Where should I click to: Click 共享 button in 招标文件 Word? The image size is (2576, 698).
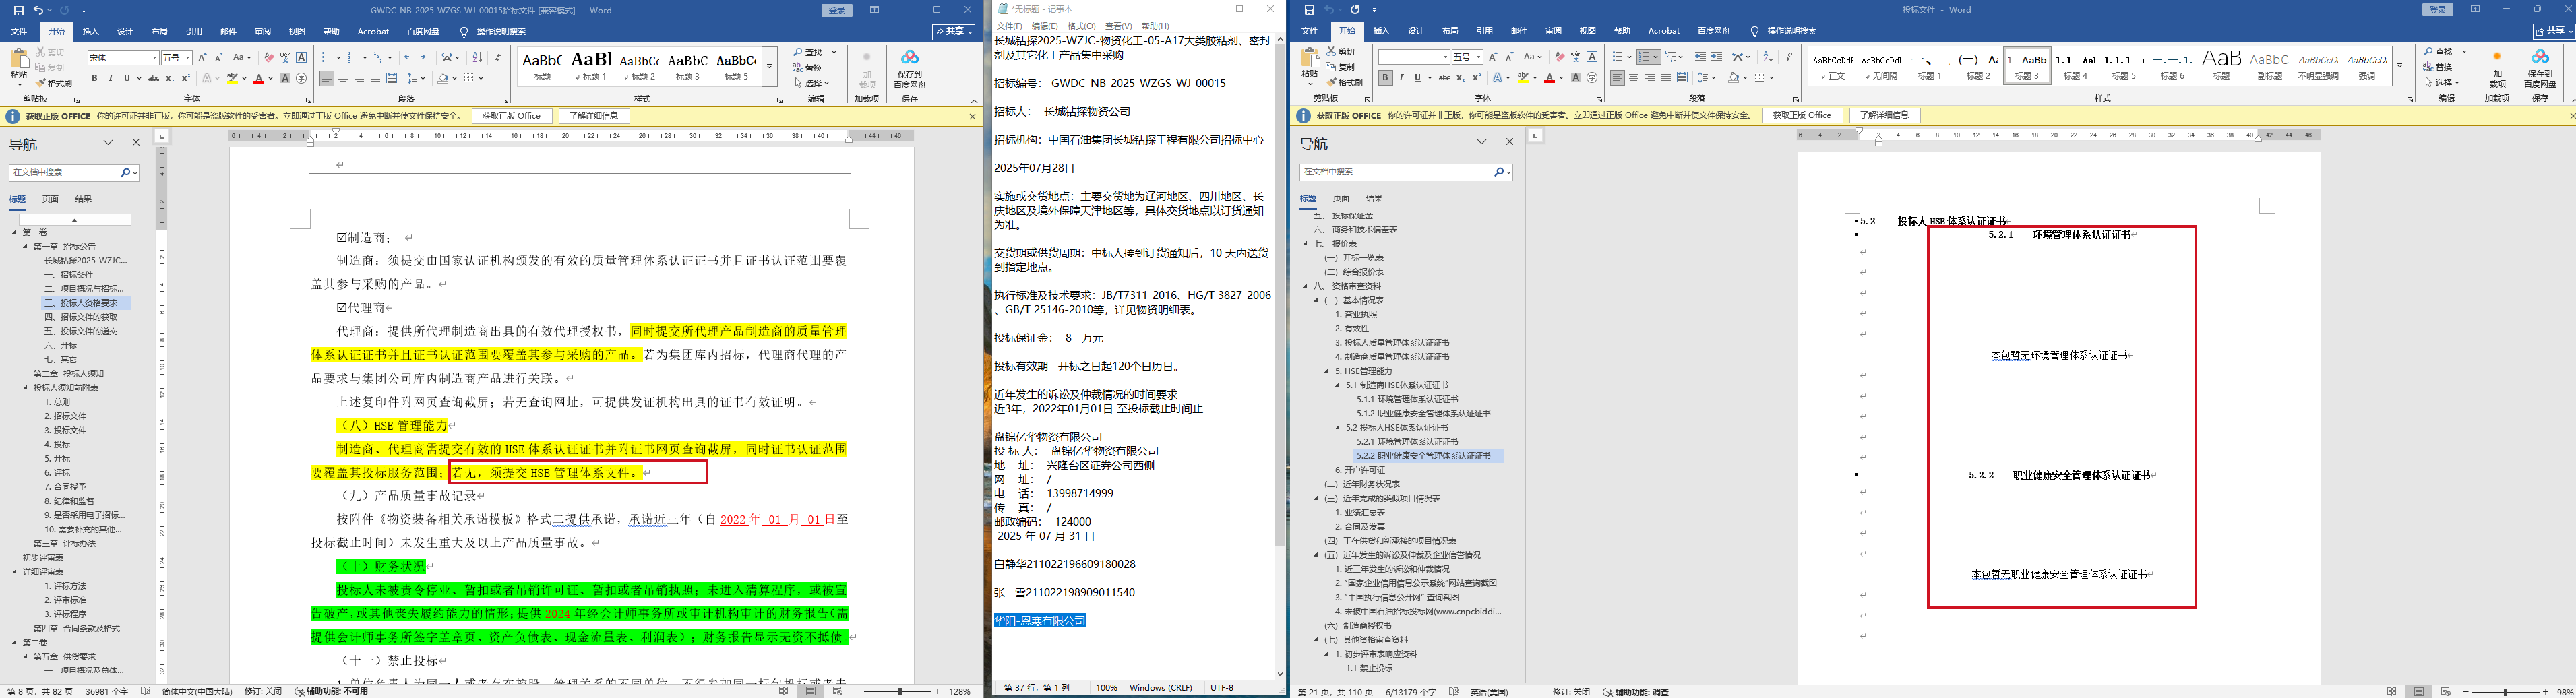pyautogui.click(x=954, y=32)
